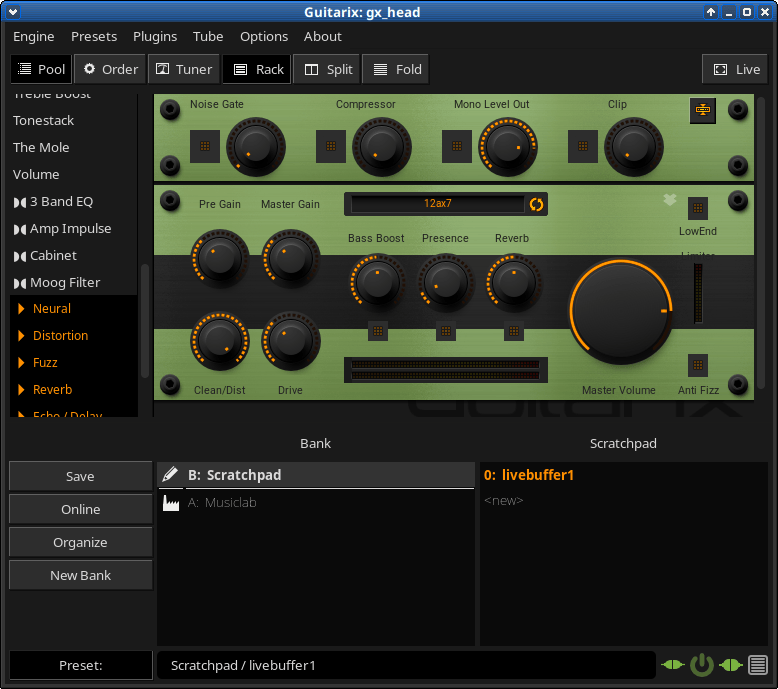The height and width of the screenshot is (689, 778).
Task: Toggle the Presence switch
Action: click(446, 331)
